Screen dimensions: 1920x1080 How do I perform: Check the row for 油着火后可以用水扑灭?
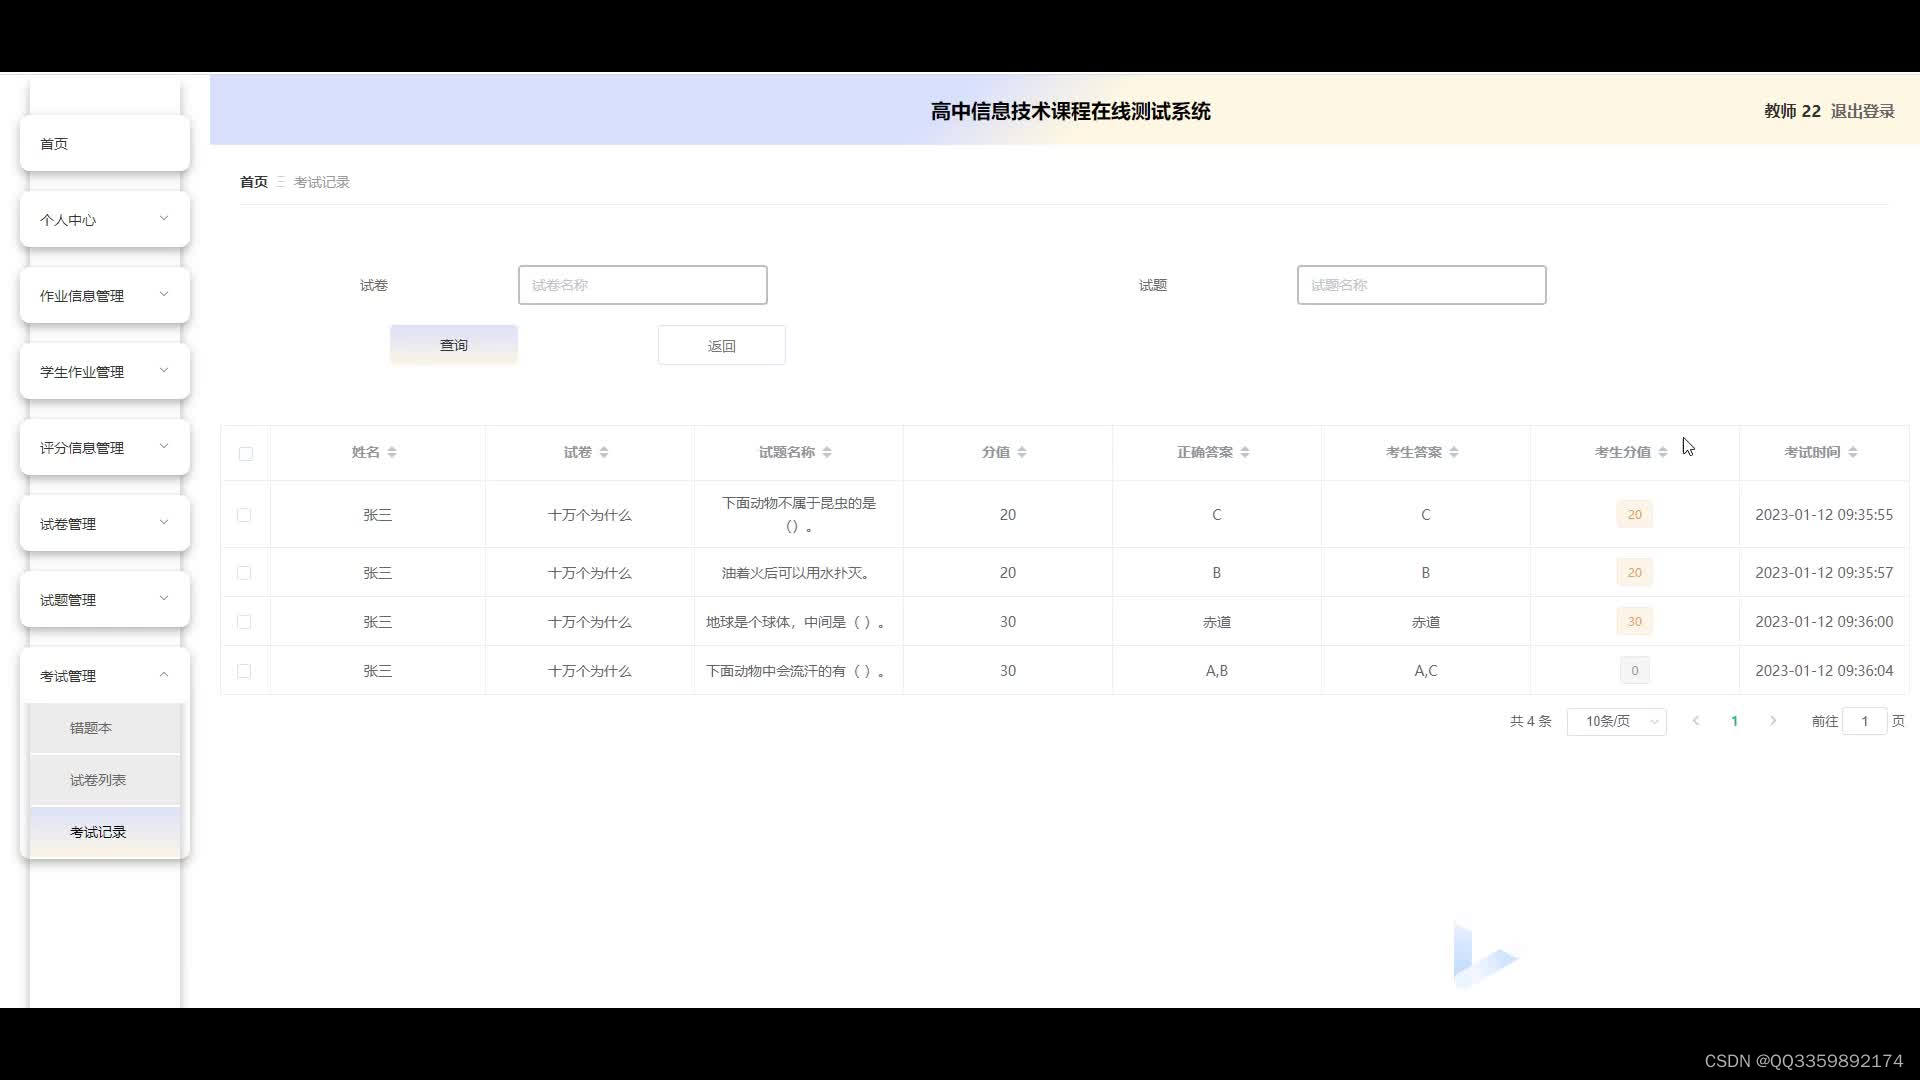click(244, 573)
